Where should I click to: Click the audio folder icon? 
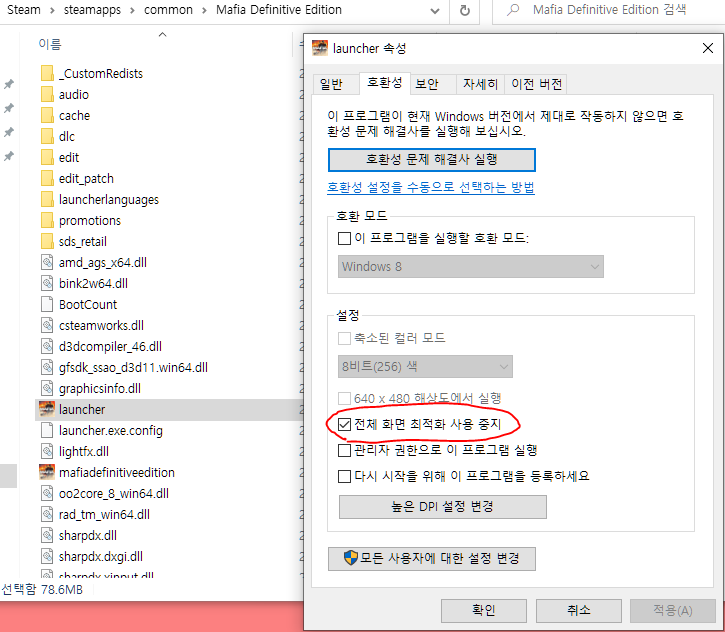point(47,94)
